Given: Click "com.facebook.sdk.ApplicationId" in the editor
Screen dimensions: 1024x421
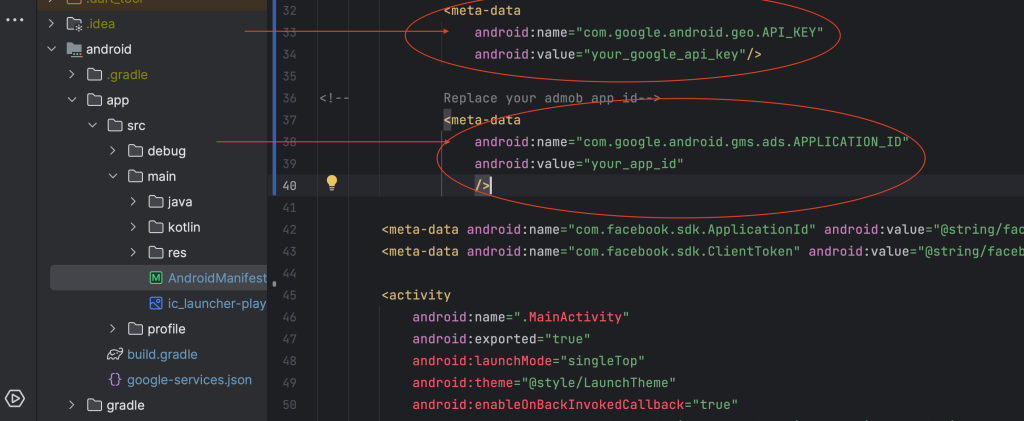Looking at the screenshot, I should (692, 230).
